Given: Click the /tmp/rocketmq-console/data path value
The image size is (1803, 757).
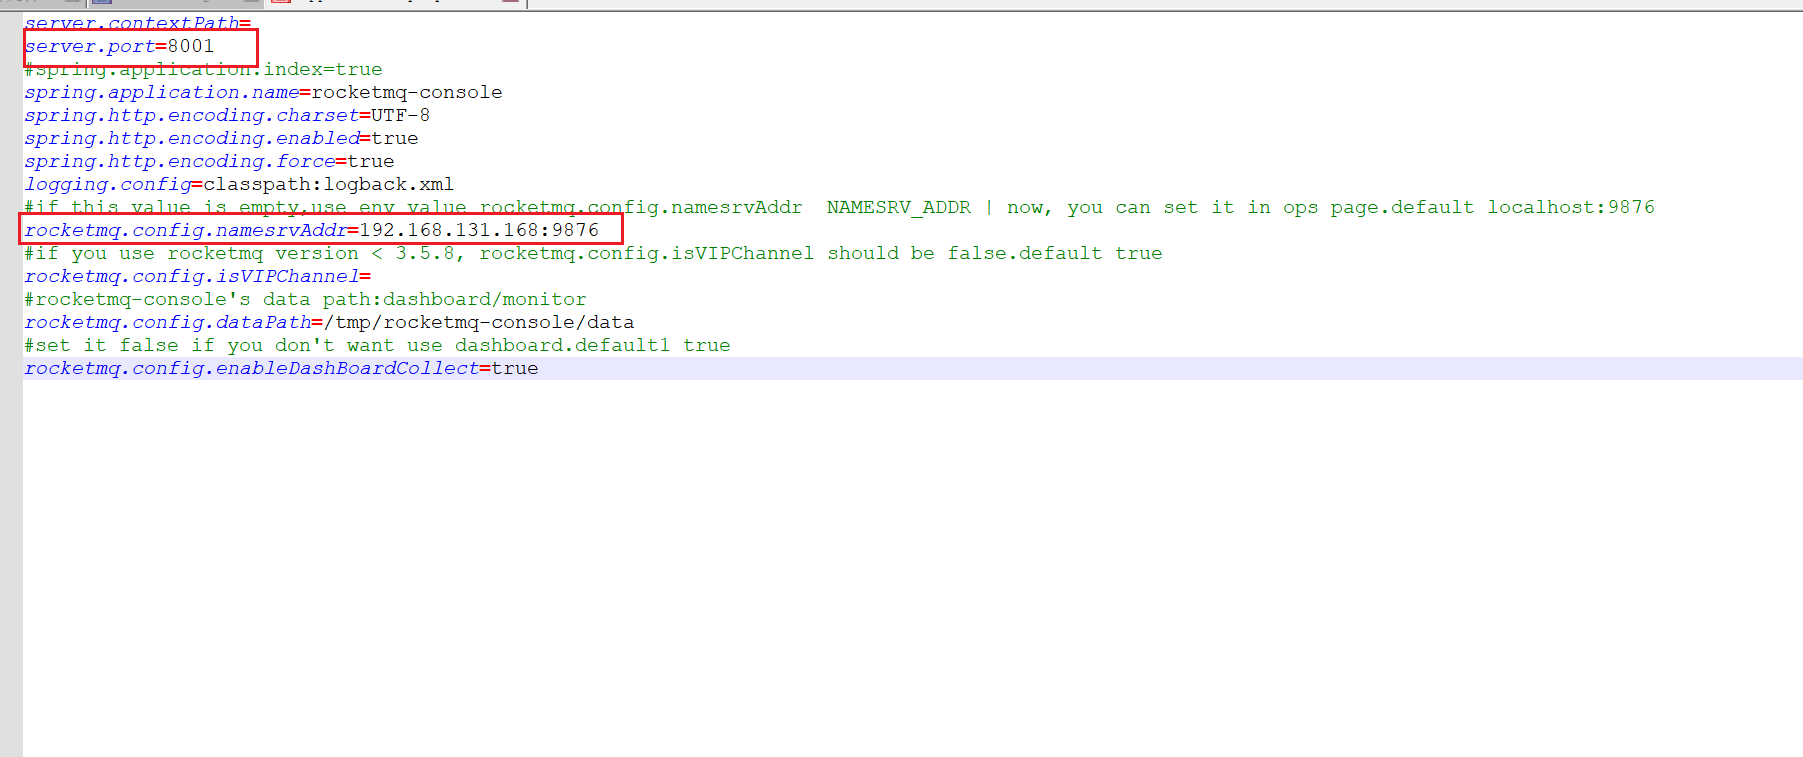Looking at the screenshot, I should coord(479,322).
